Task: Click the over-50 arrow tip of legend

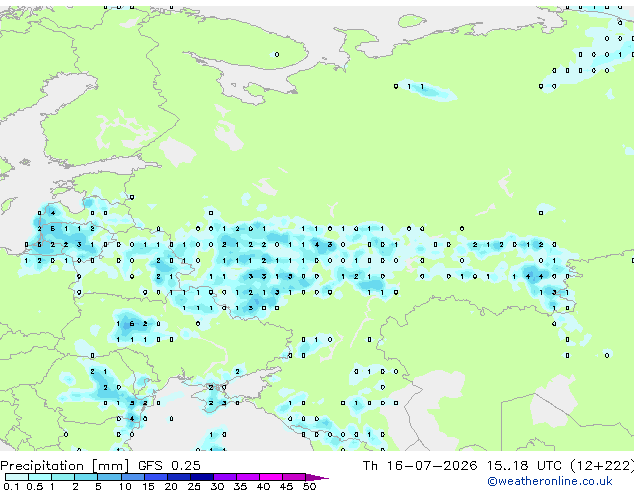Action: [317, 477]
